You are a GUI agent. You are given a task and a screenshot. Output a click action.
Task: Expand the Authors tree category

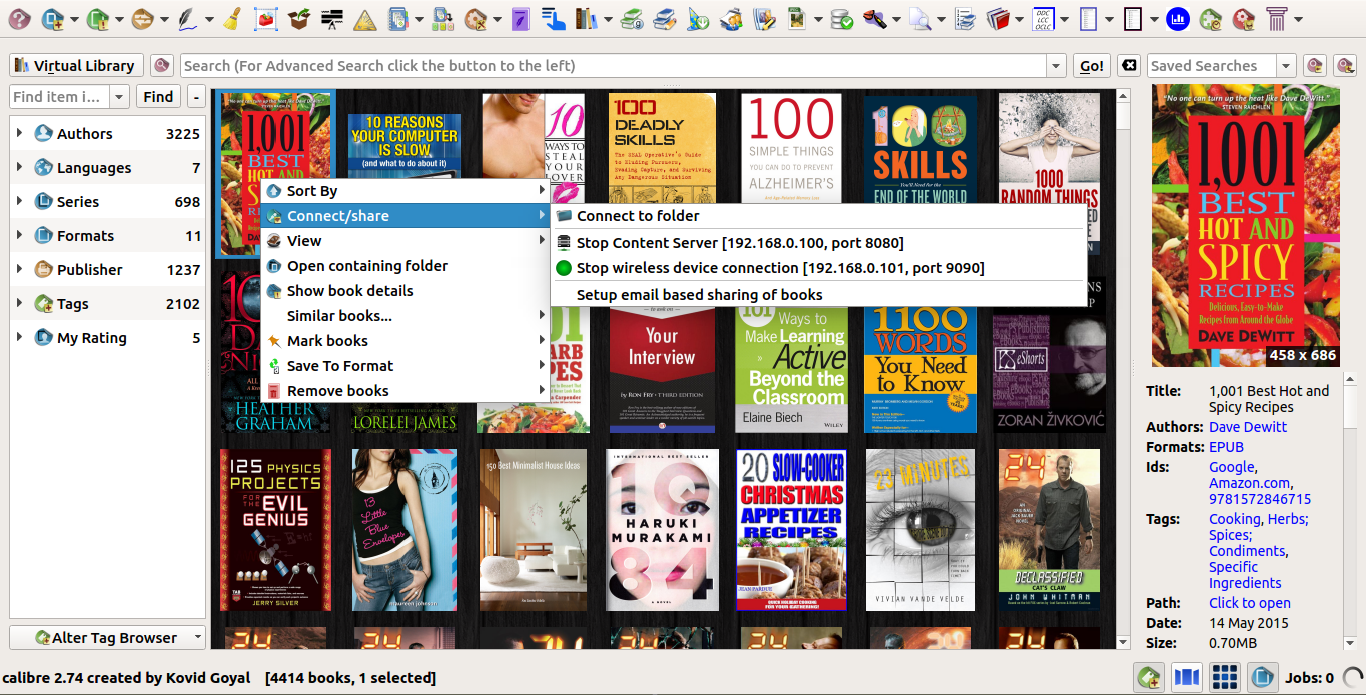click(x=19, y=133)
